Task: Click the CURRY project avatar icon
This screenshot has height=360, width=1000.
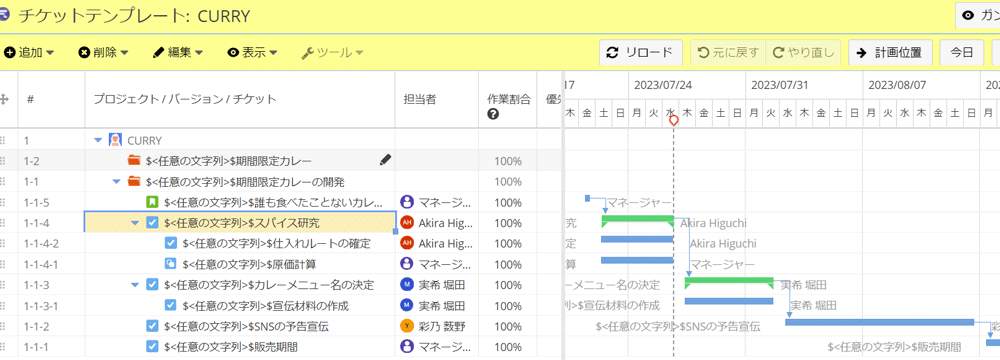Action: [115, 140]
